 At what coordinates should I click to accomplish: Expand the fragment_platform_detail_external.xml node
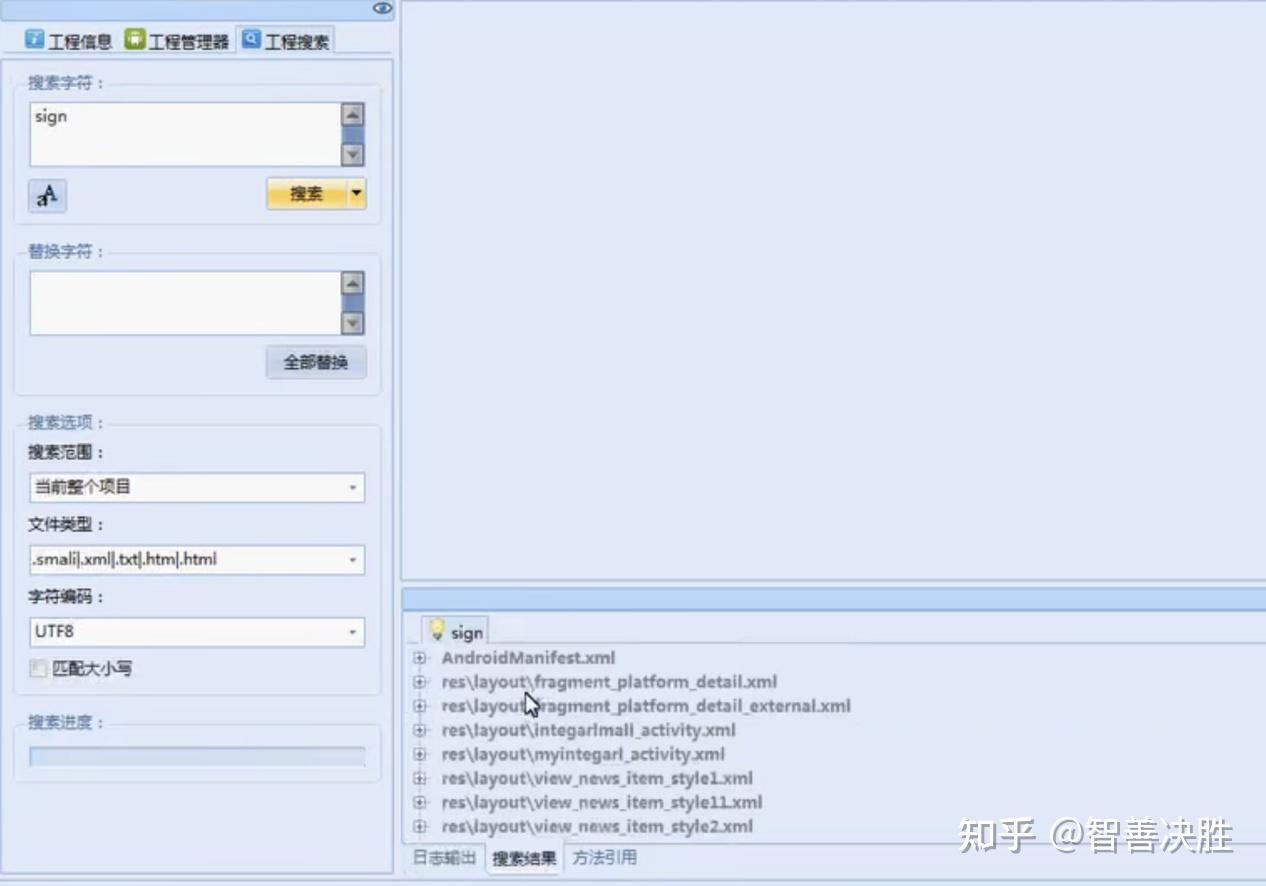[x=420, y=706]
